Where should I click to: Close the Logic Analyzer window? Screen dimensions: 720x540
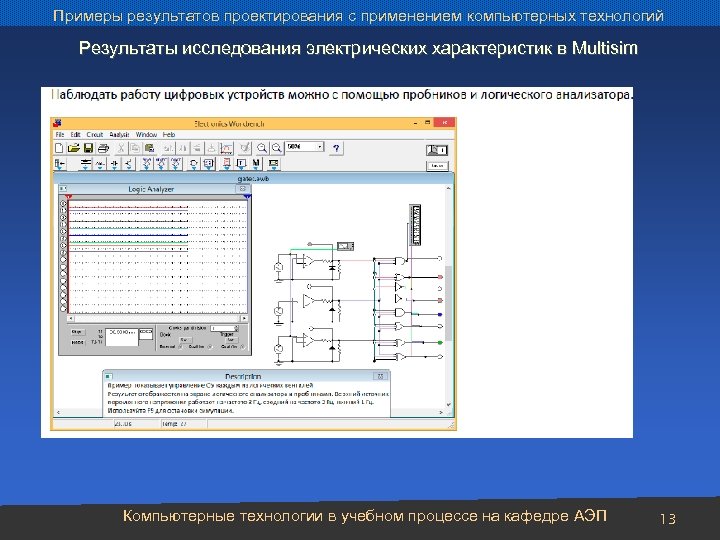242,189
